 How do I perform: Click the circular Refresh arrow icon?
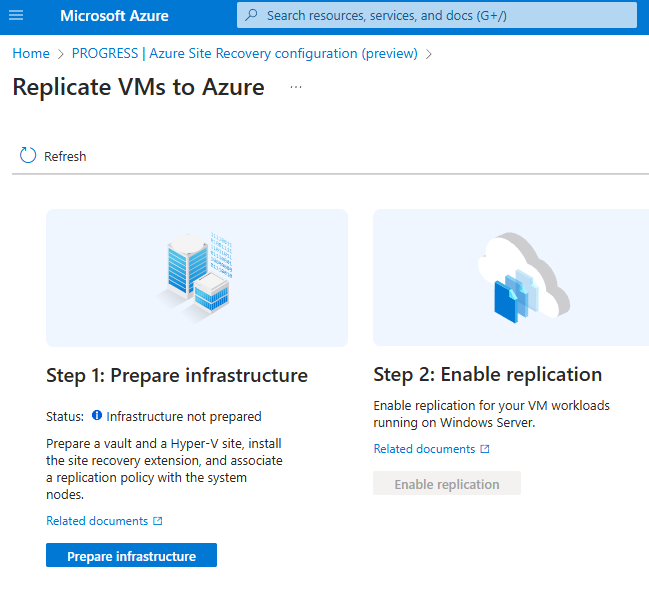[x=28, y=156]
